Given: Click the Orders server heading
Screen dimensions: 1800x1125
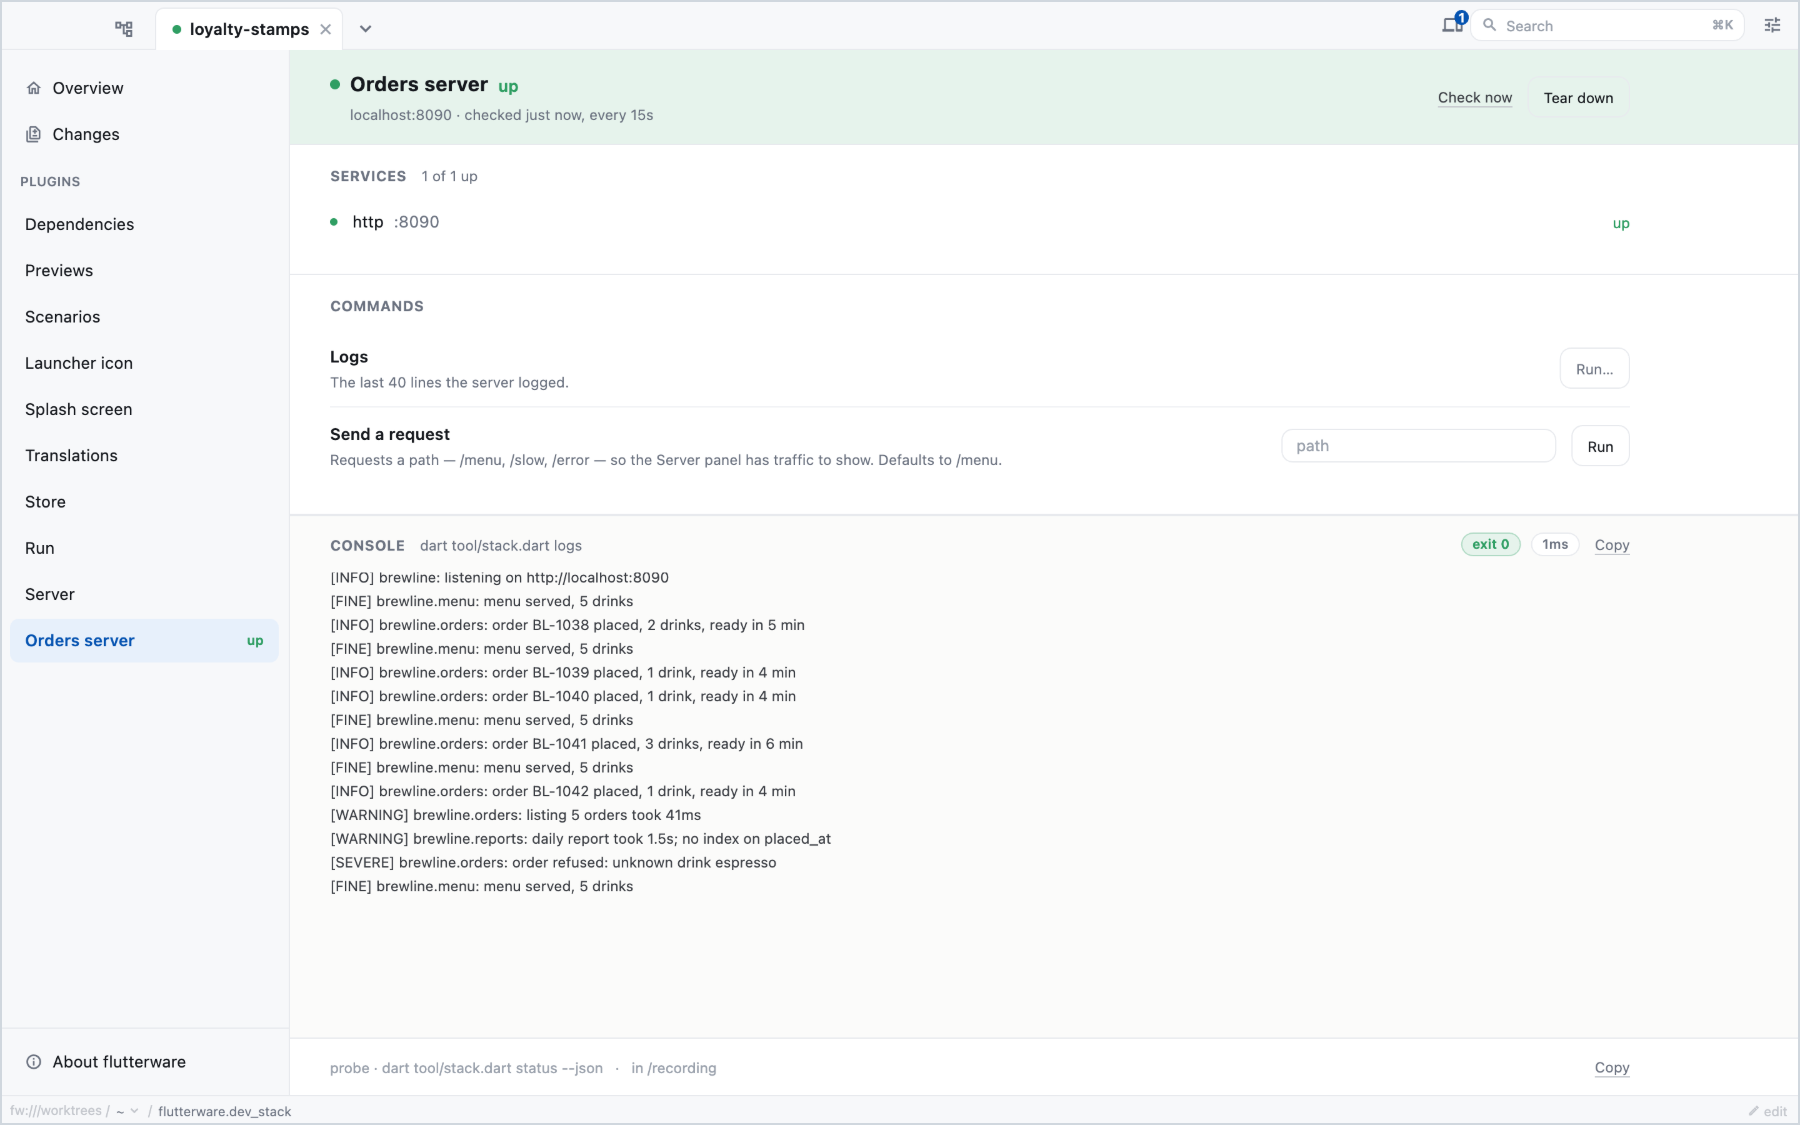Looking at the screenshot, I should click(419, 84).
